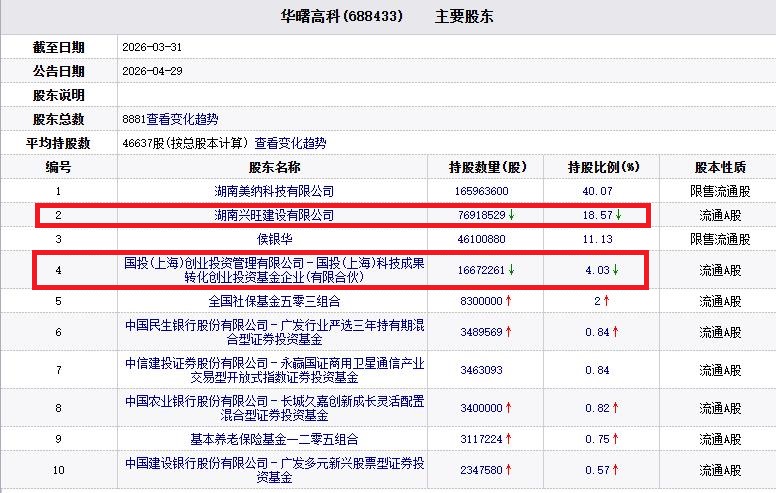Click the 股本性质 column header

tap(720, 167)
